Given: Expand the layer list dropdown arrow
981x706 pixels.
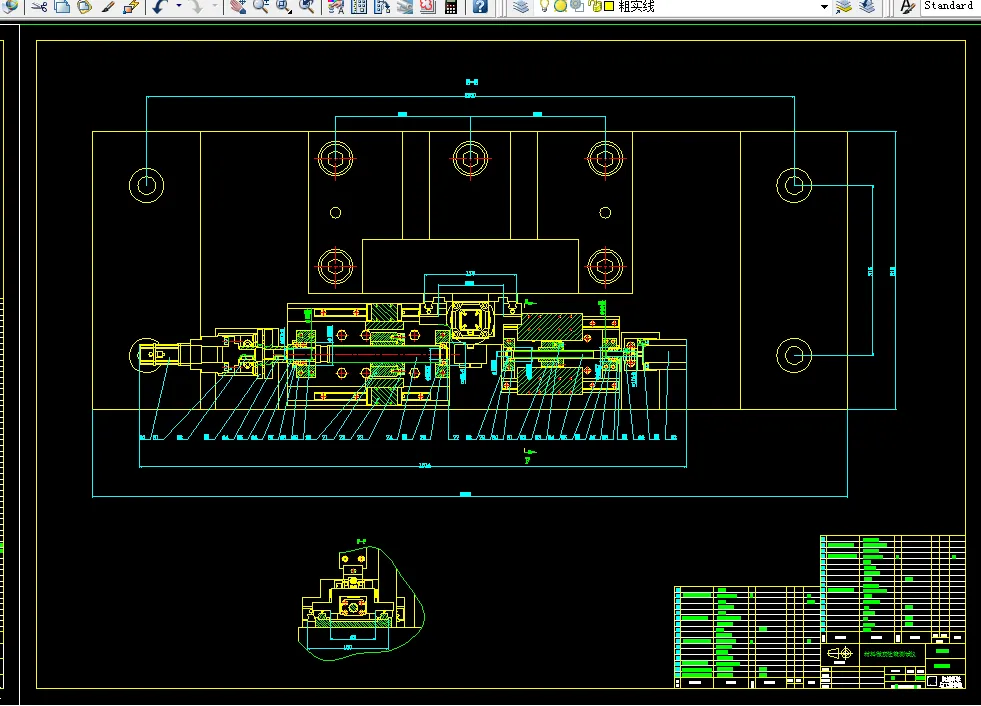Looking at the screenshot, I should tap(824, 7).
